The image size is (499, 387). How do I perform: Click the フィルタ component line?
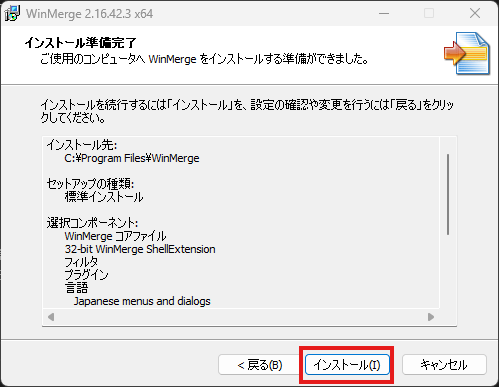(81, 262)
